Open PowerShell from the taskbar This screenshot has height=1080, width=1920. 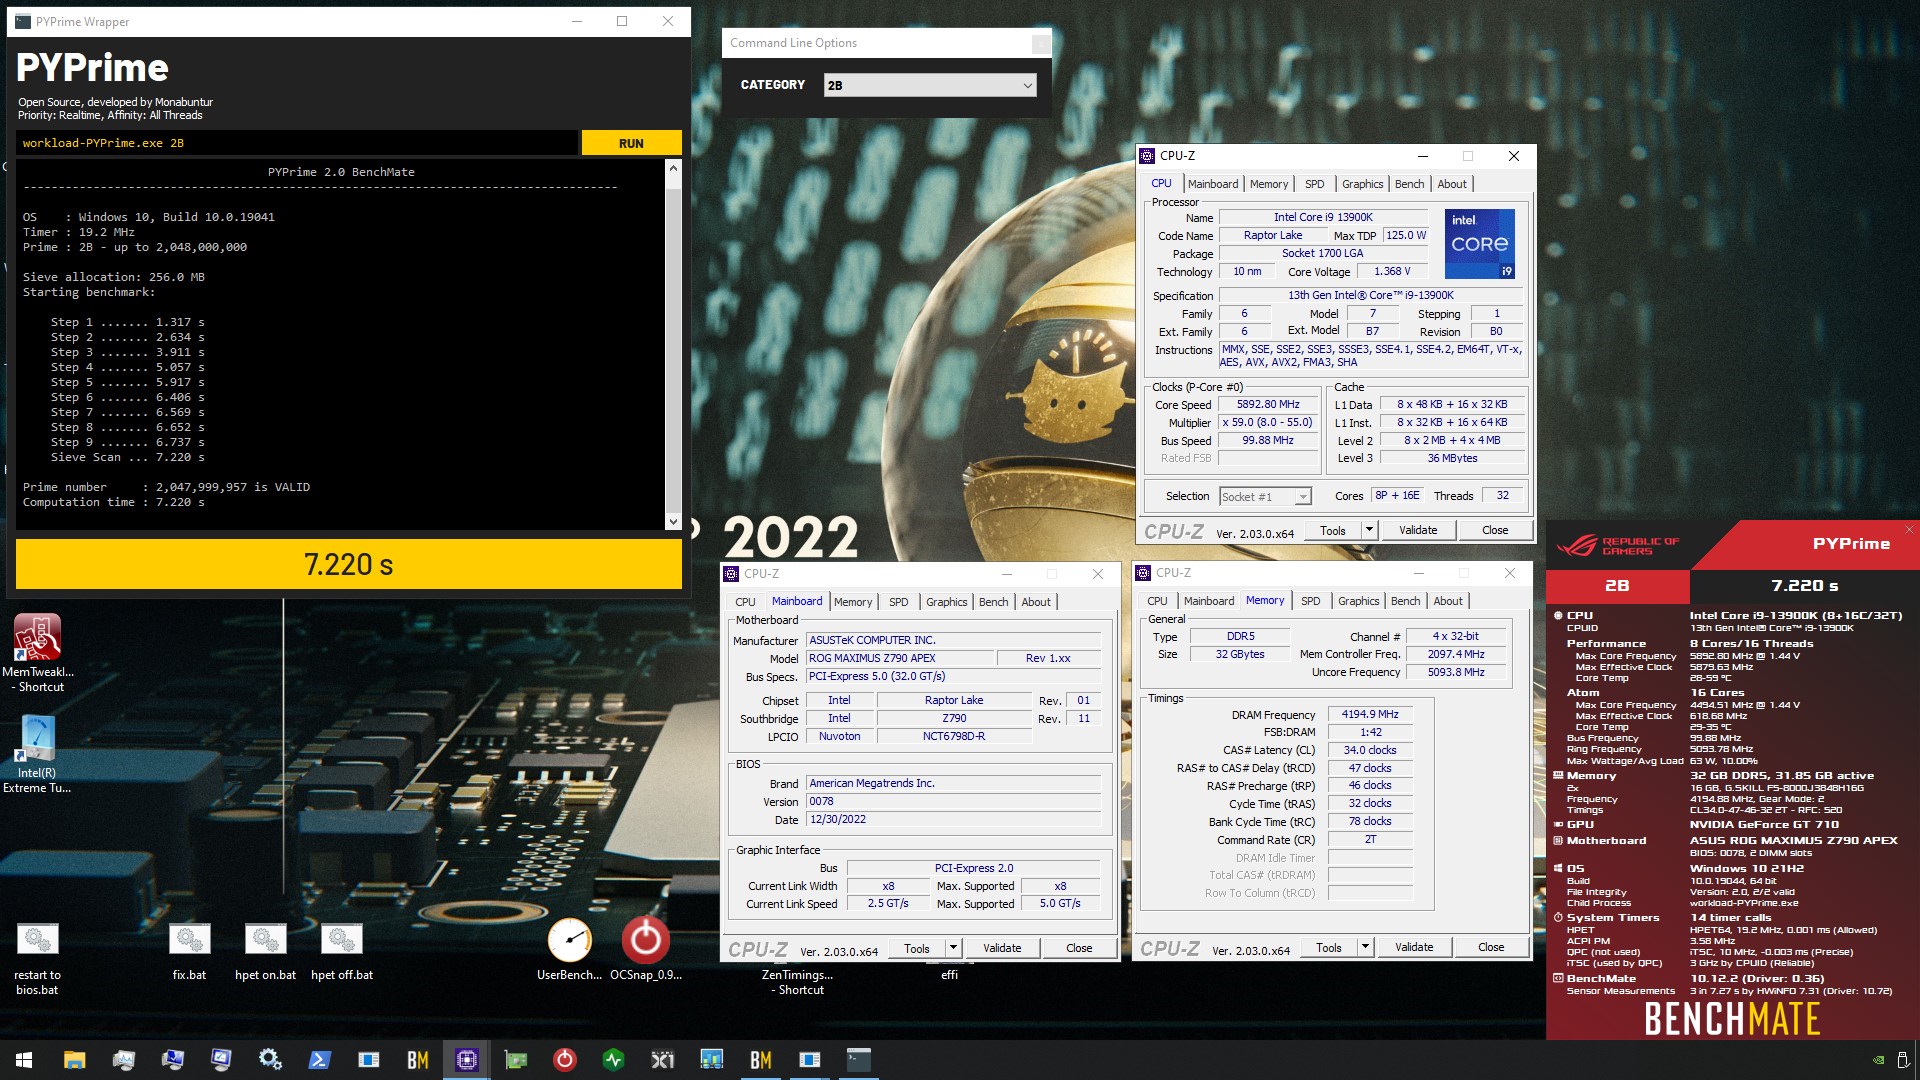pos(319,1060)
